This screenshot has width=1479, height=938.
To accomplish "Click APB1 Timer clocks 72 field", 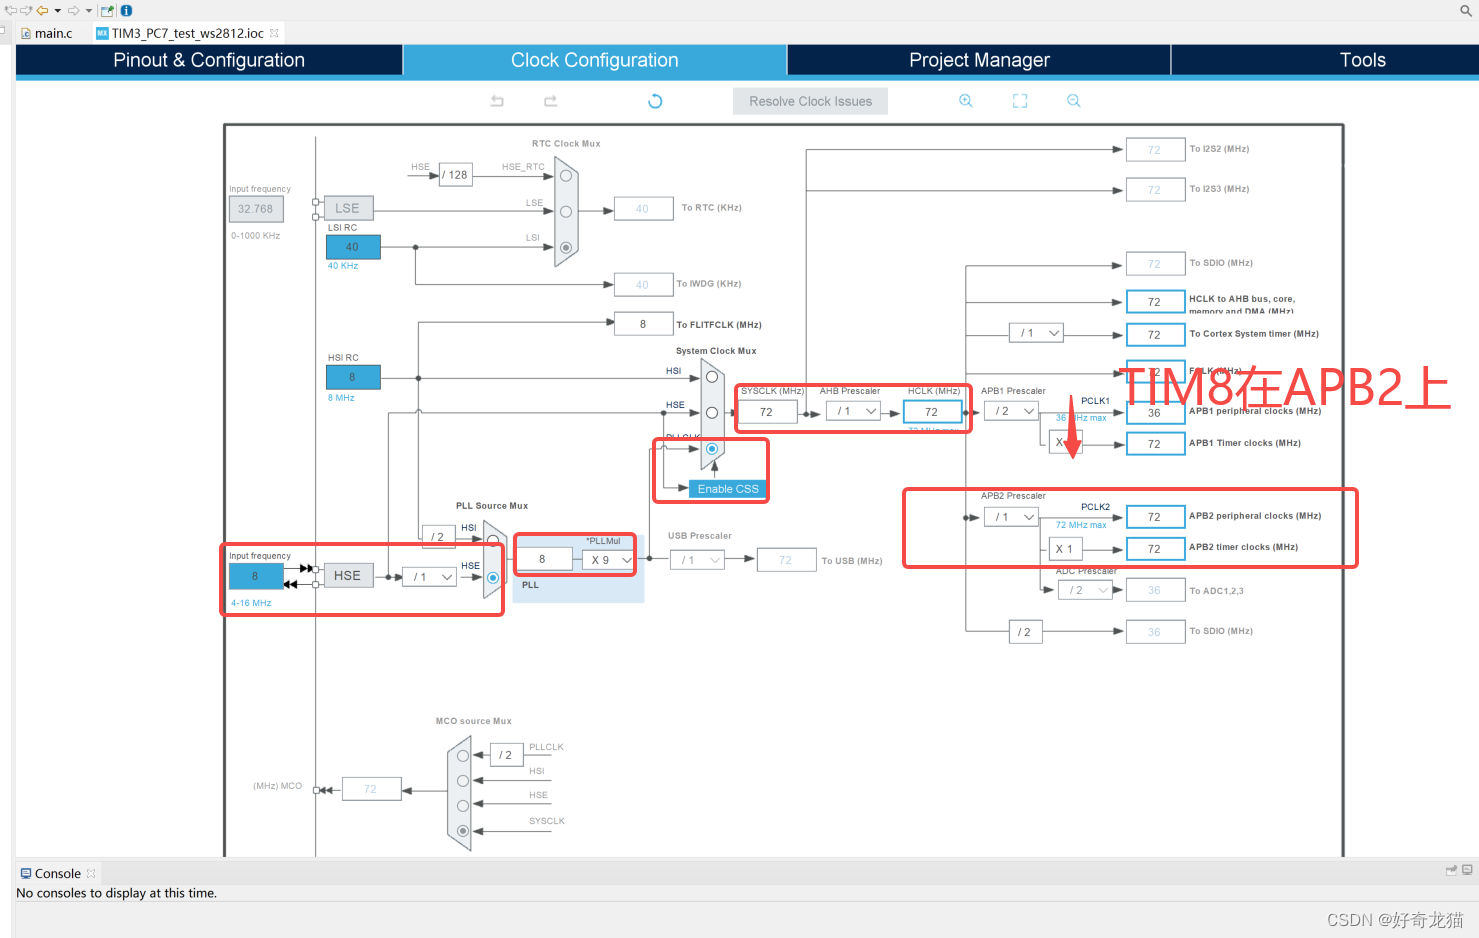I will point(1155,444).
